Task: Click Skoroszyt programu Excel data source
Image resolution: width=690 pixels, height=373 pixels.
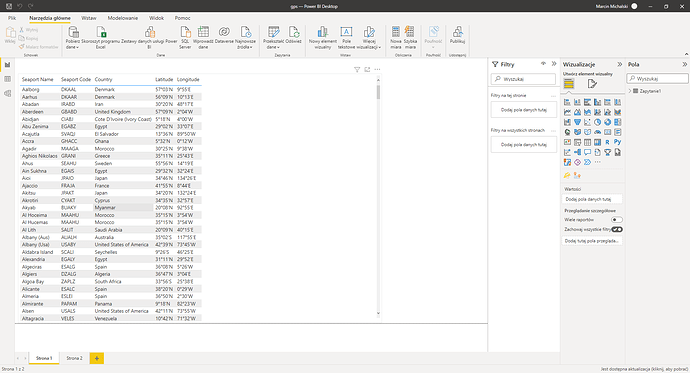Action: tap(101, 37)
